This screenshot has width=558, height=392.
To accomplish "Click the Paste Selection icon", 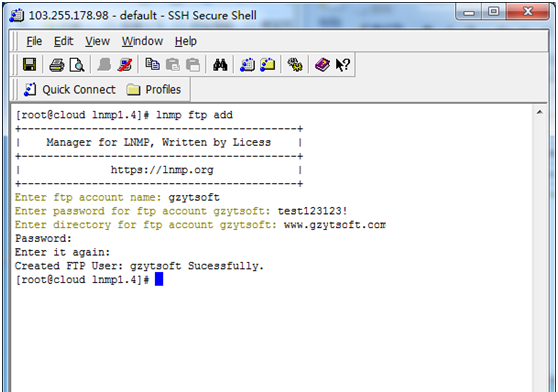I will [193, 65].
